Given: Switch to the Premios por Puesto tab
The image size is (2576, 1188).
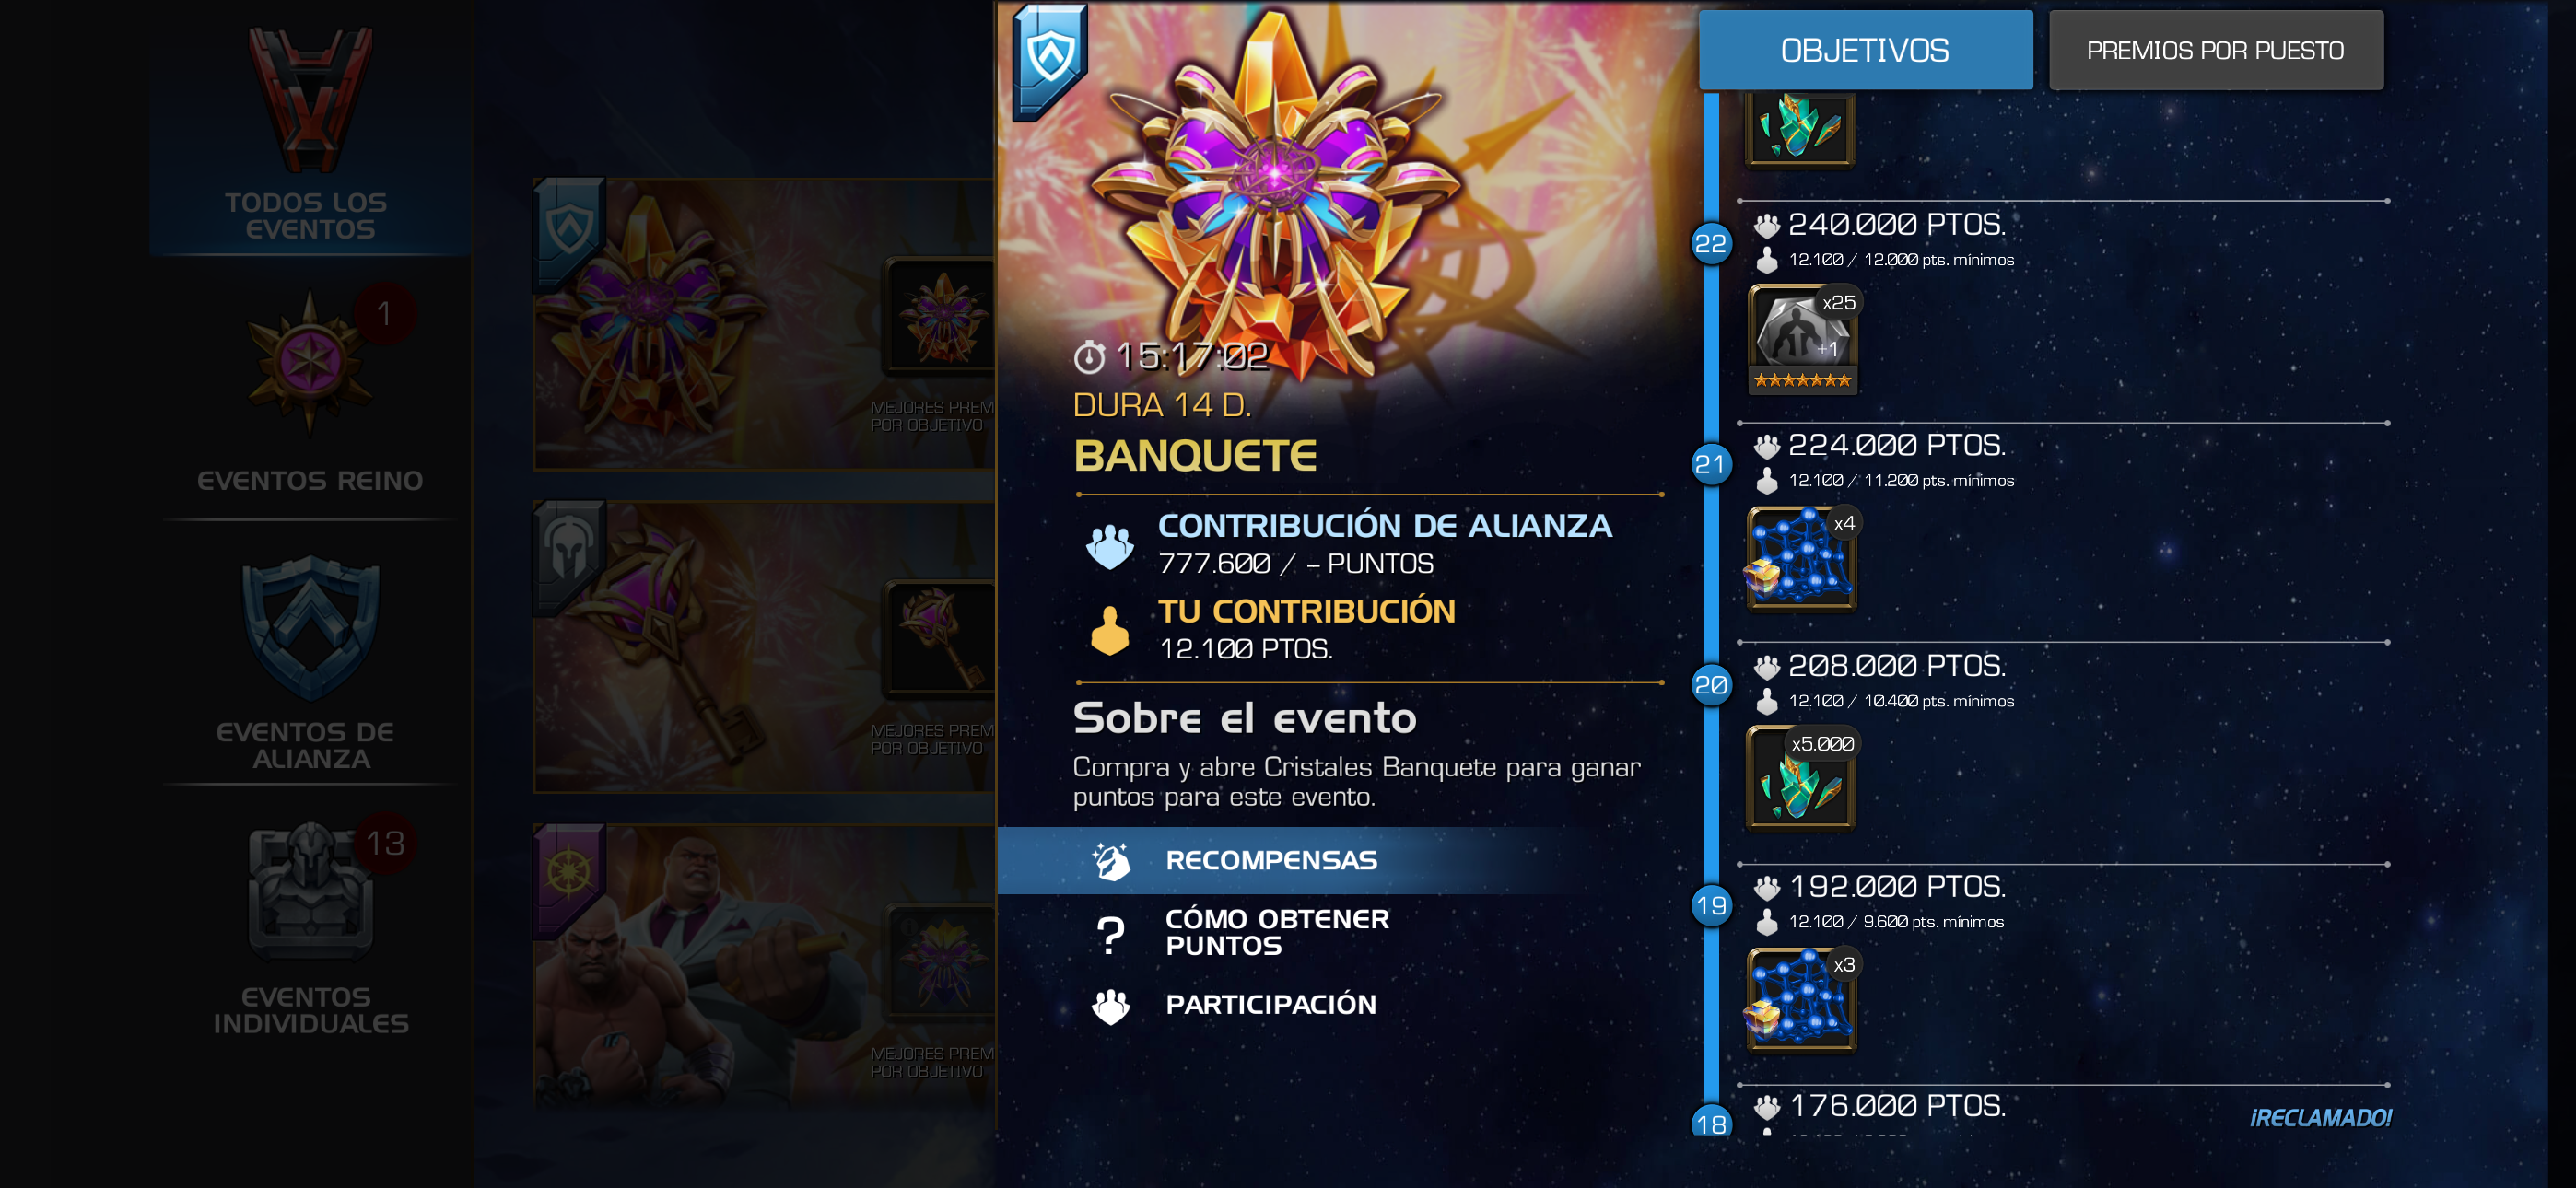Looking at the screenshot, I should (2215, 50).
